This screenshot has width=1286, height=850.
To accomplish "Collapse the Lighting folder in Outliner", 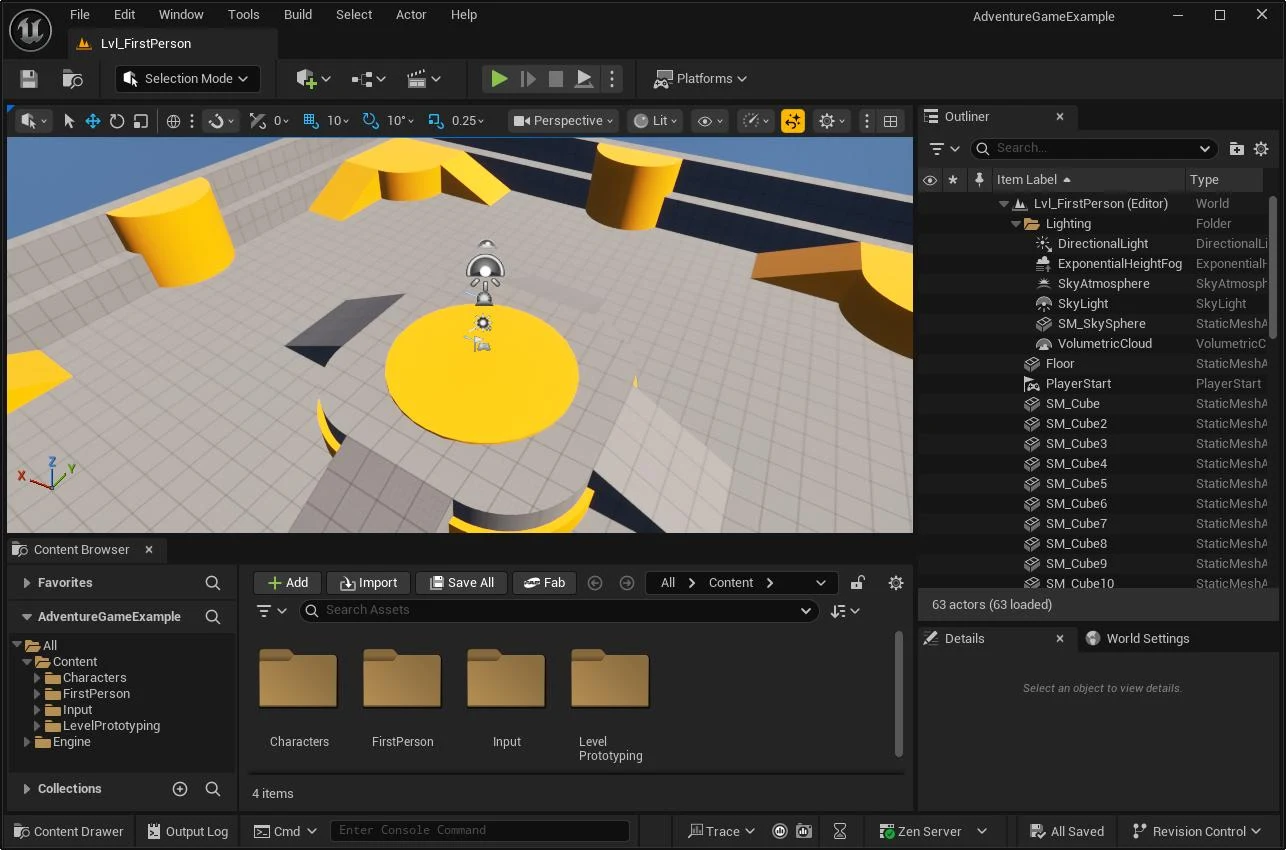I will 1016,224.
